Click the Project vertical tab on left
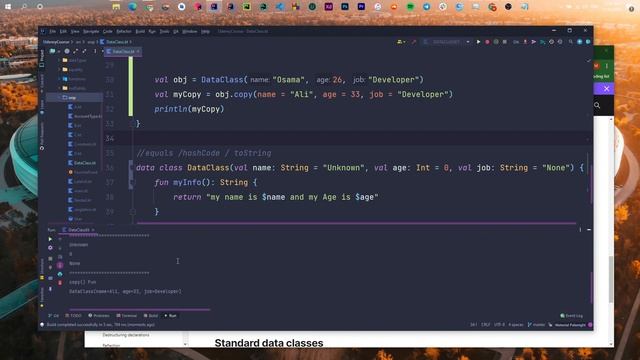This screenshot has height=360, width=640. coord(42,58)
